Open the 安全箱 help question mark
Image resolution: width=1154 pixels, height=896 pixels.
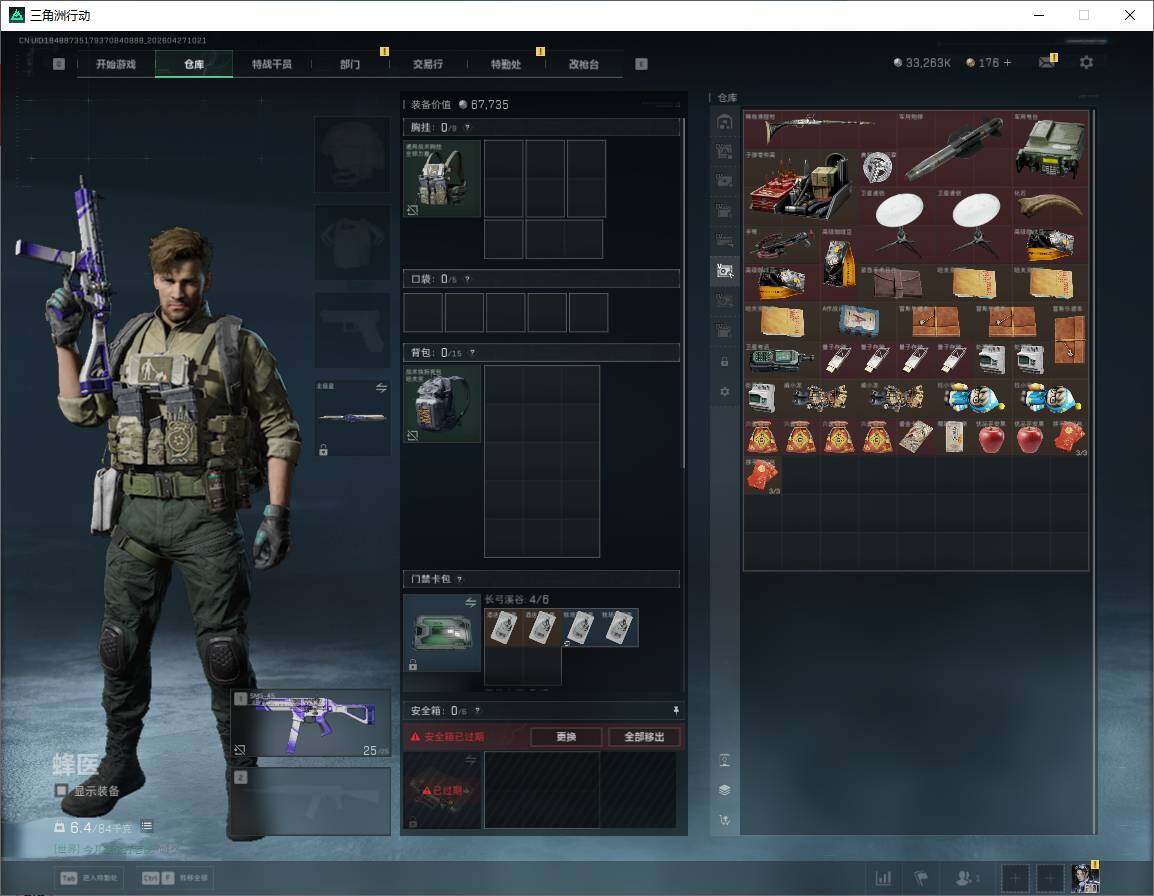coord(477,710)
